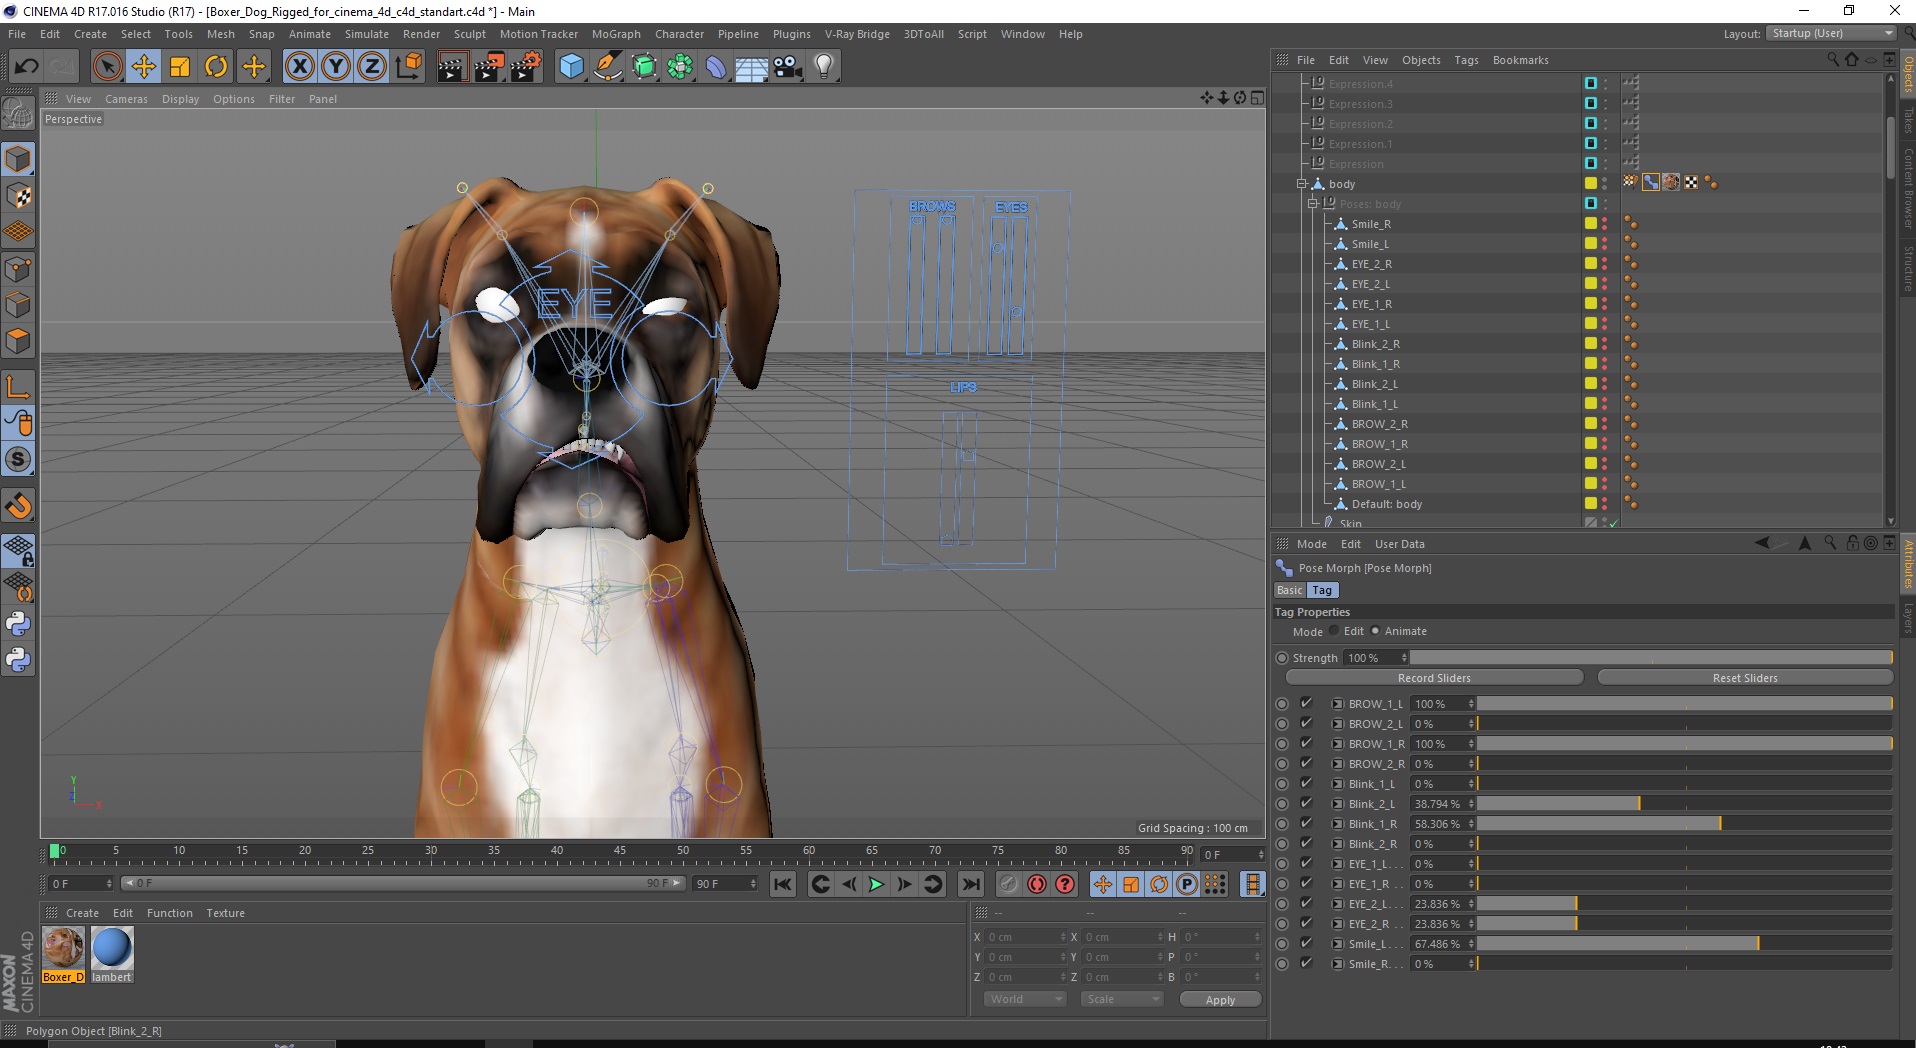The width and height of the screenshot is (1916, 1048).
Task: Switch to Model mode in left palette
Action: [x=18, y=159]
